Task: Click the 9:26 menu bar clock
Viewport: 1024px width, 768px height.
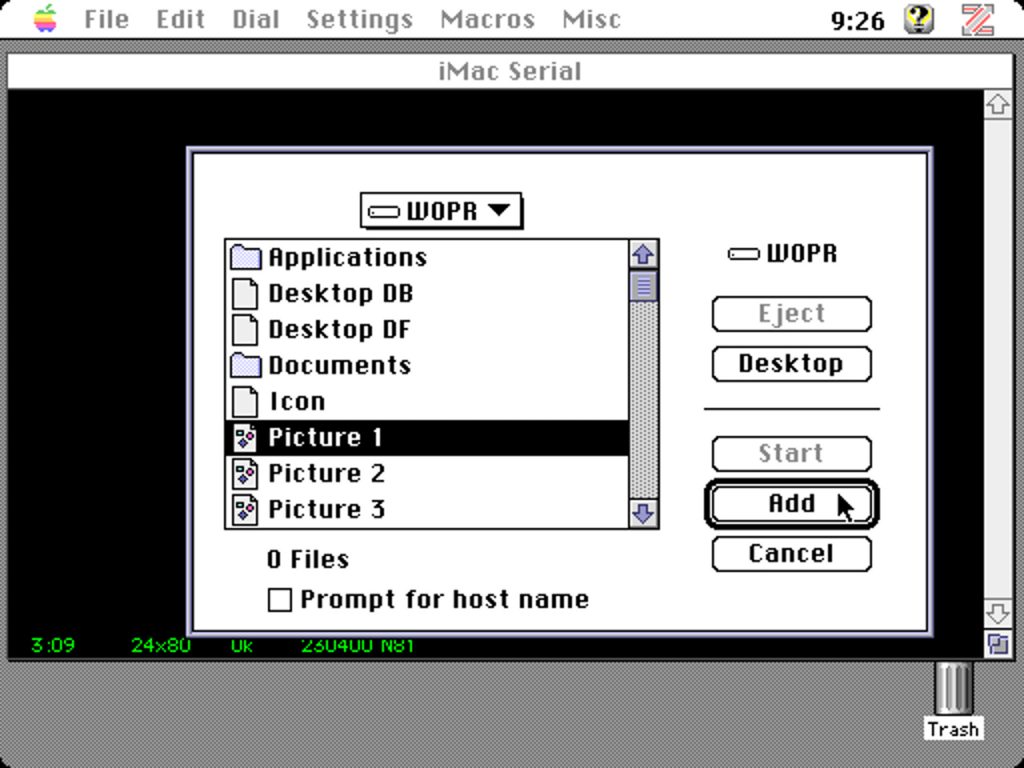Action: click(x=857, y=21)
